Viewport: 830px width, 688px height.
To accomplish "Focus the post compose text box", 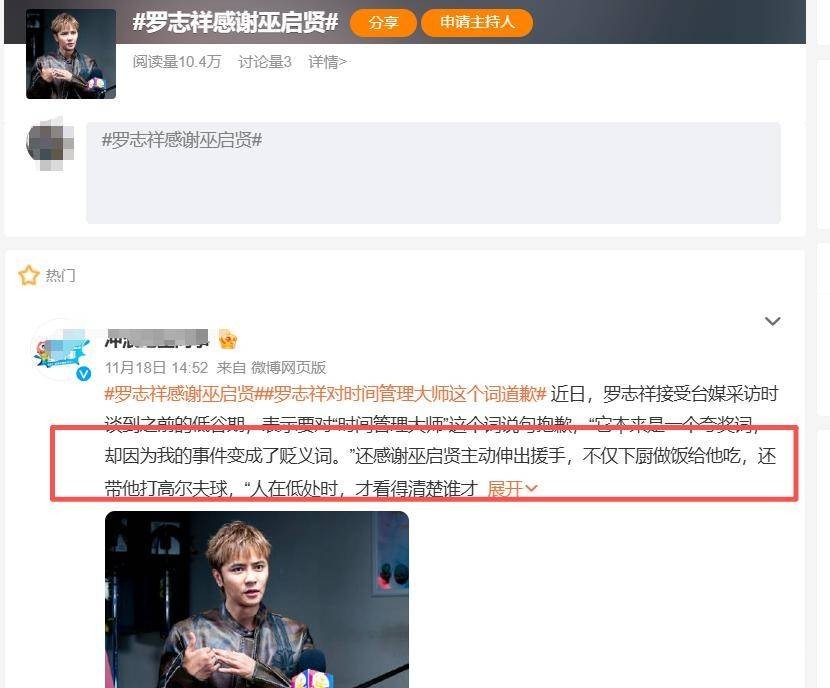I will coord(433,173).
